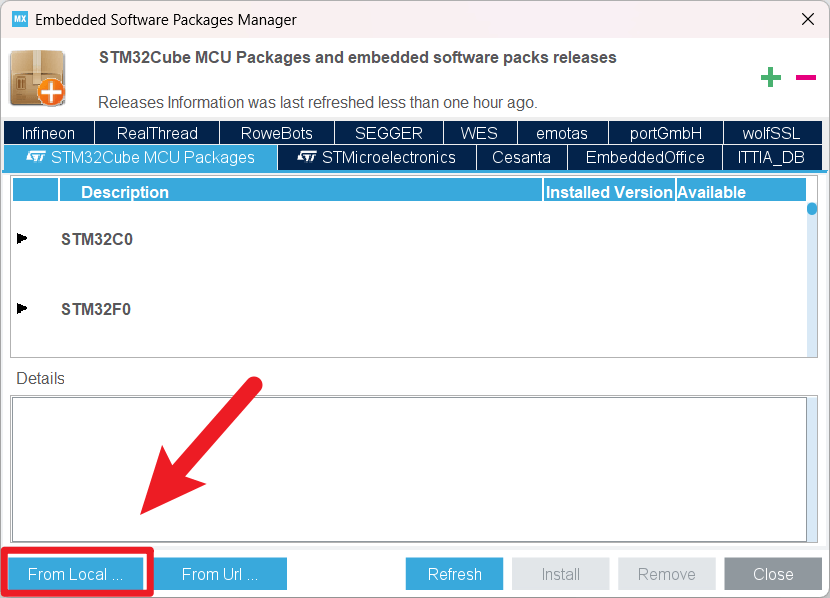Click the Refresh button
Viewport: 830px width, 598px height.
tap(454, 574)
